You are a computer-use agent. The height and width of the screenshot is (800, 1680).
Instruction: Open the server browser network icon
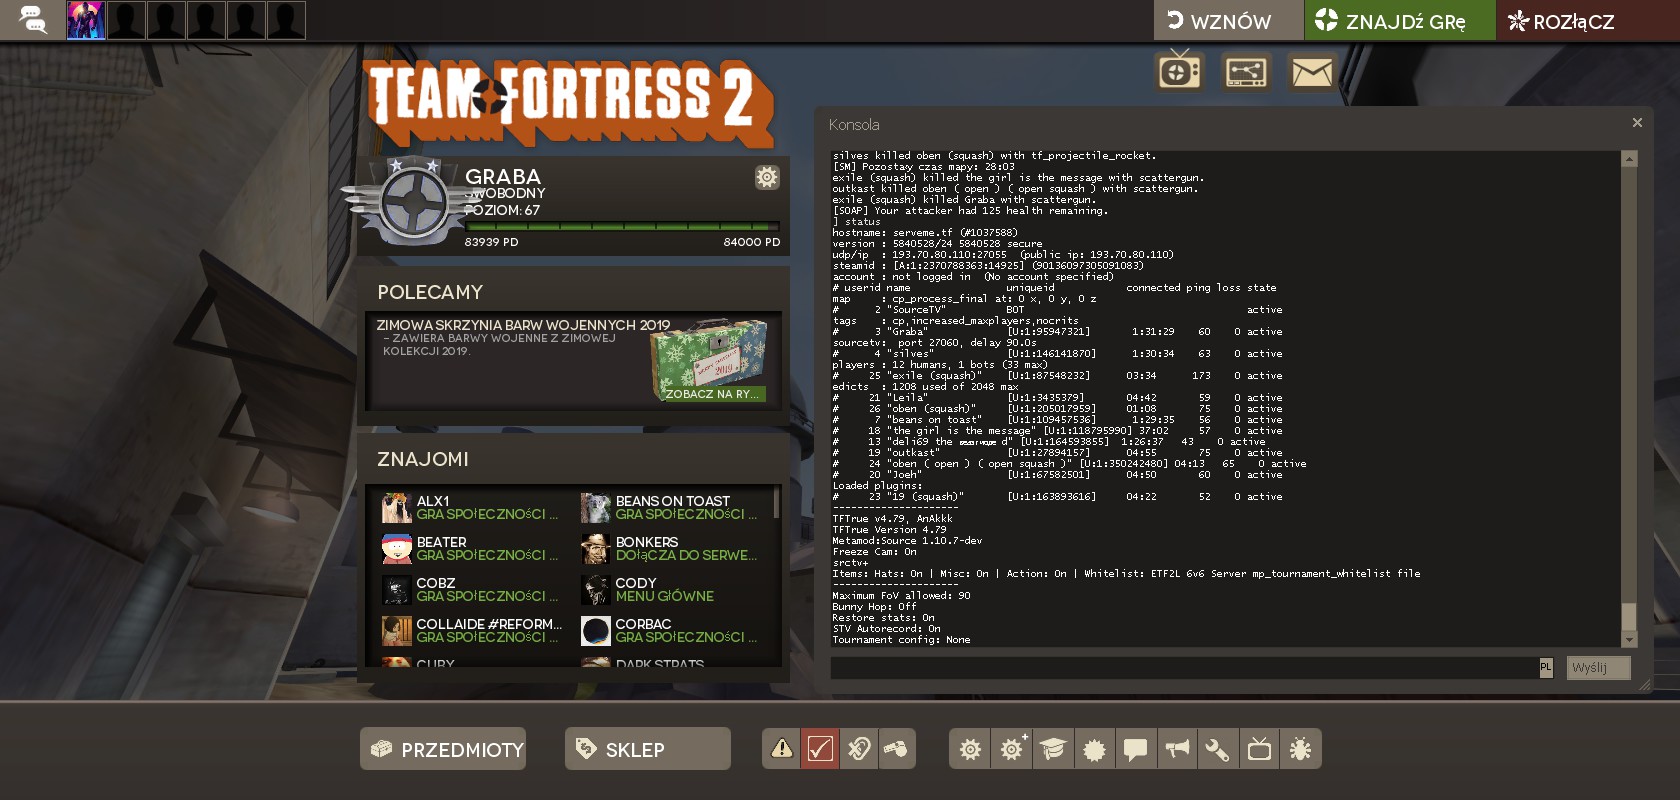tap(1246, 72)
